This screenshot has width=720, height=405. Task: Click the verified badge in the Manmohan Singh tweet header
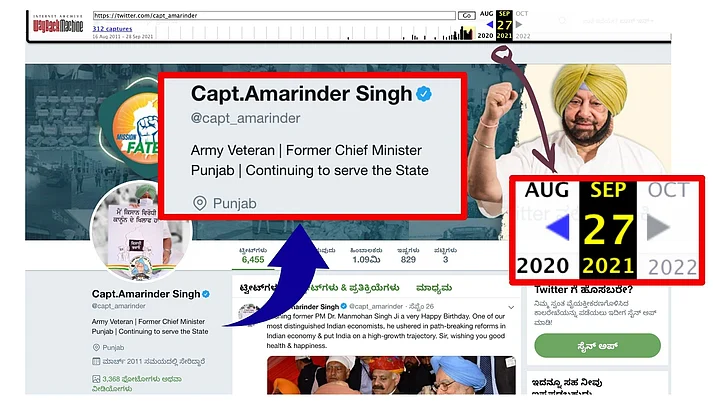[x=343, y=306]
